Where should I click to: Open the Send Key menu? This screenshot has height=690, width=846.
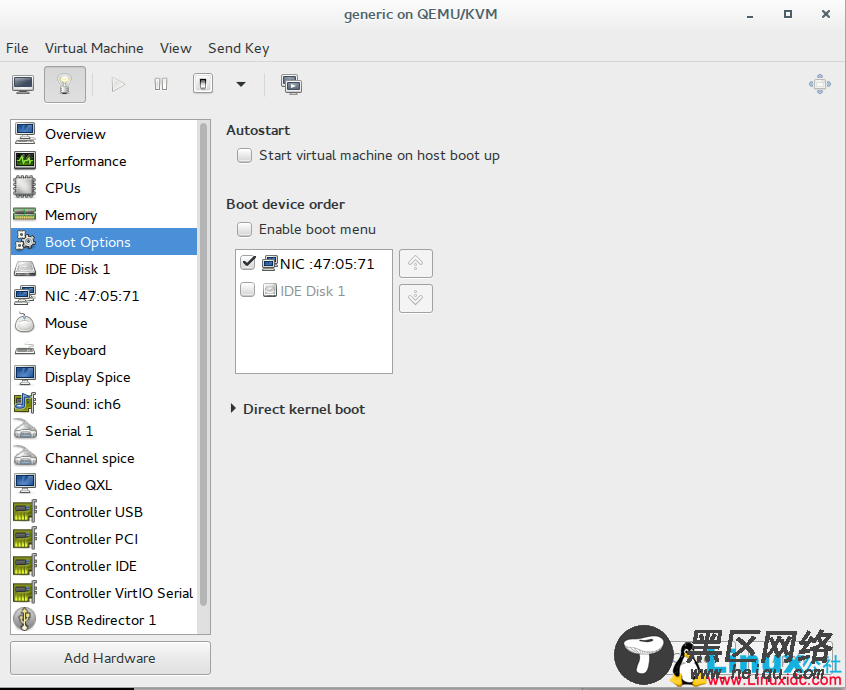point(238,48)
